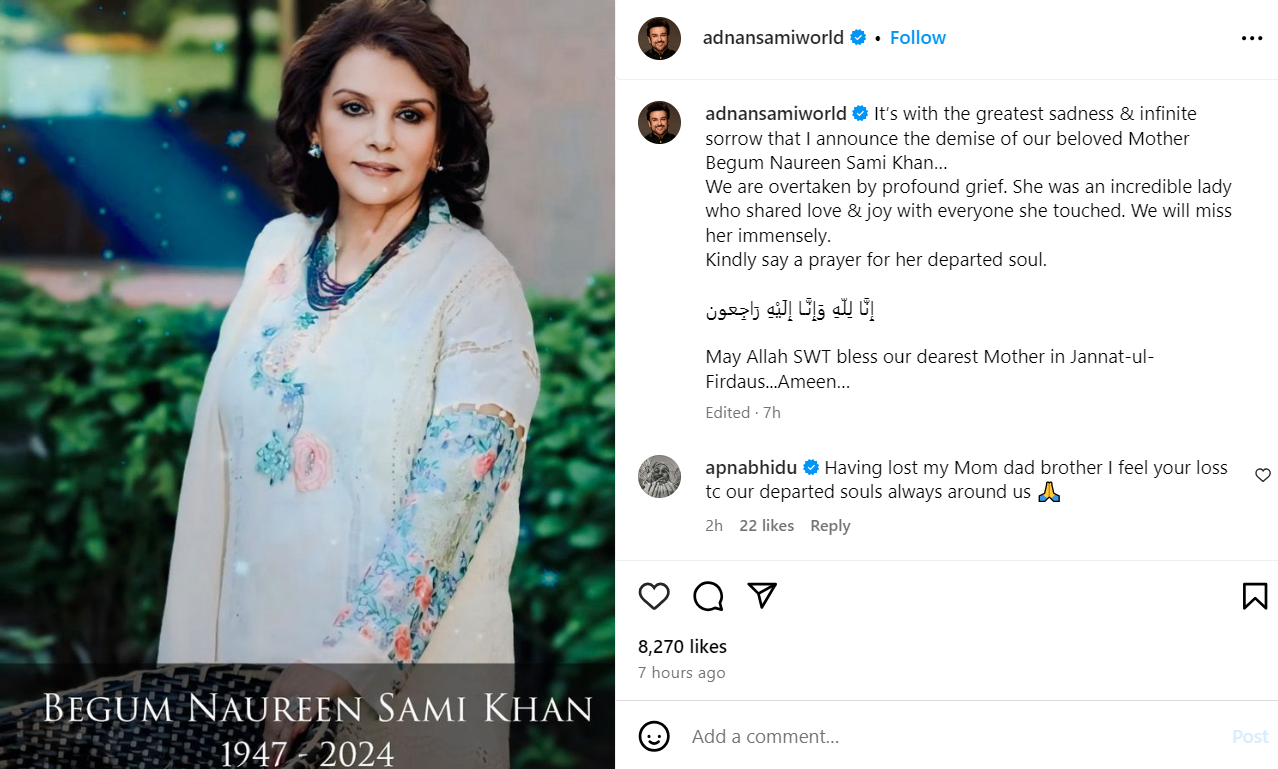Save the post with the bookmark icon
This screenshot has width=1278, height=769.
tap(1254, 596)
